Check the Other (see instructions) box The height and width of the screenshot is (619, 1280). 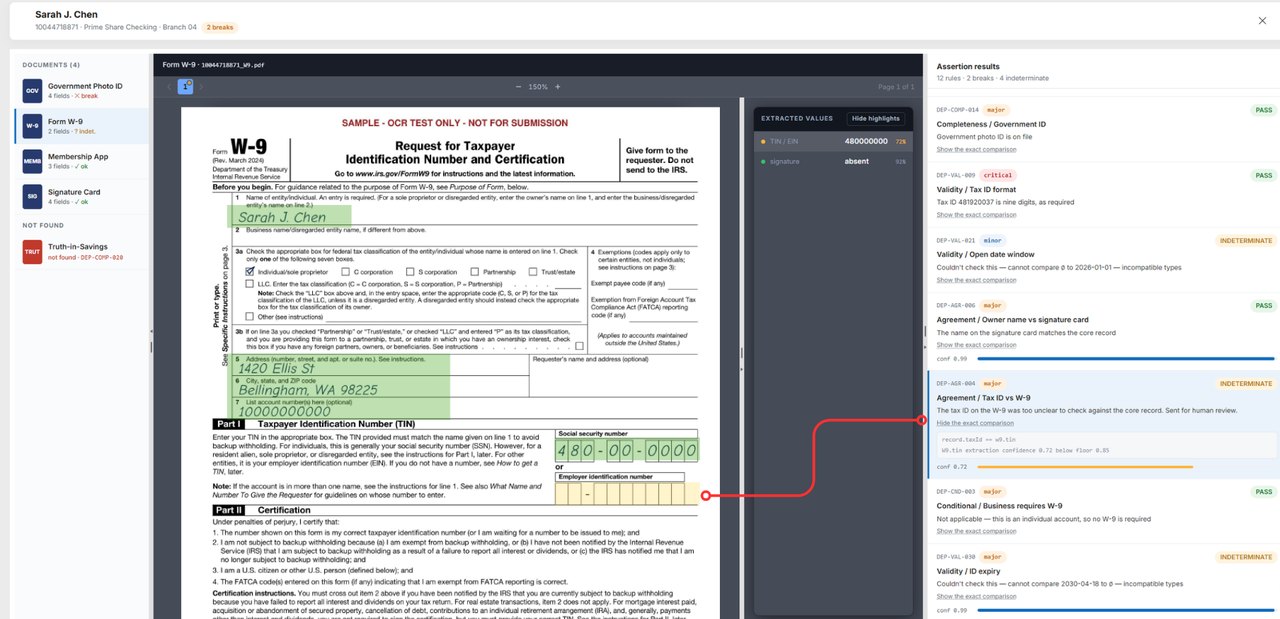[x=250, y=315]
